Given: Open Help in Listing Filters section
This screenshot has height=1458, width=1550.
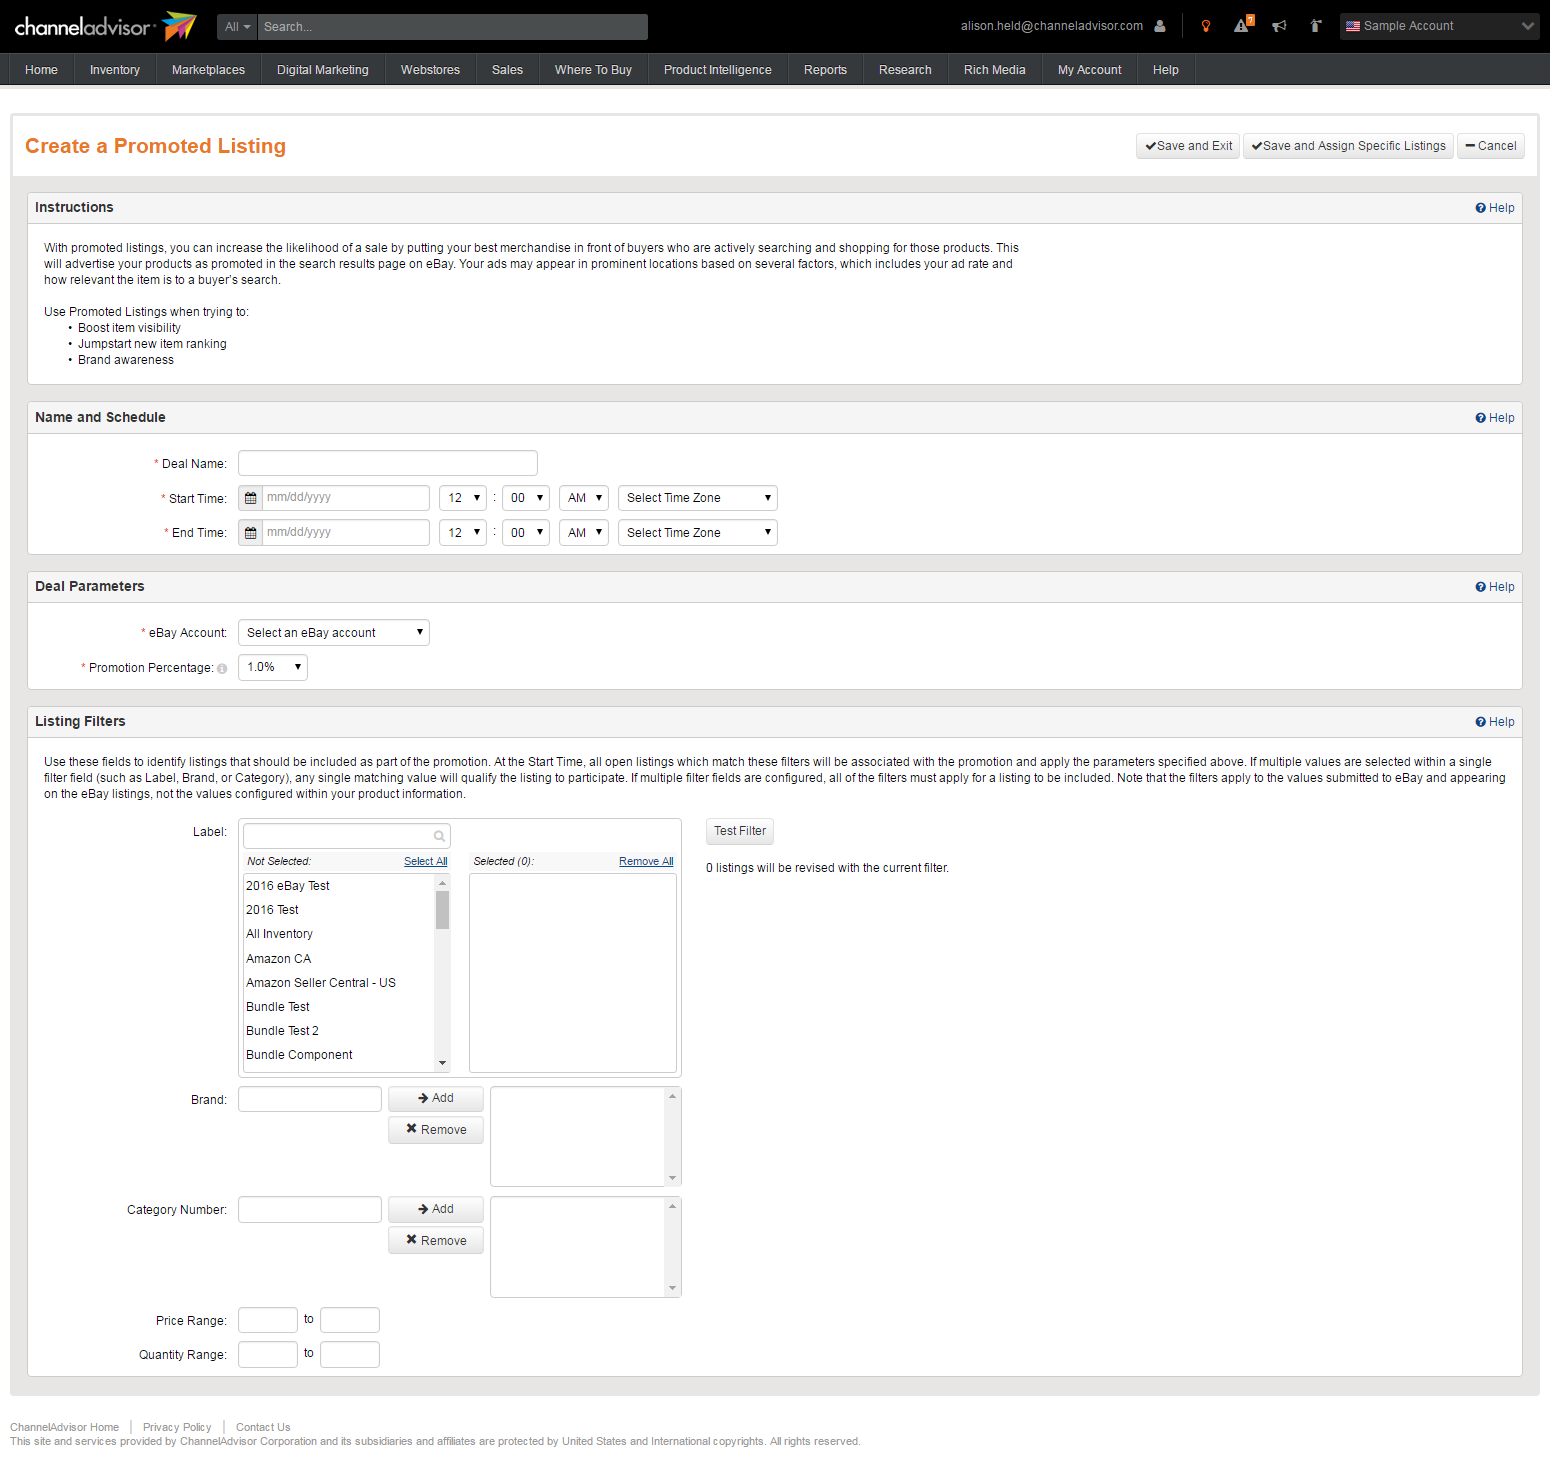Looking at the screenshot, I should 1495,722.
